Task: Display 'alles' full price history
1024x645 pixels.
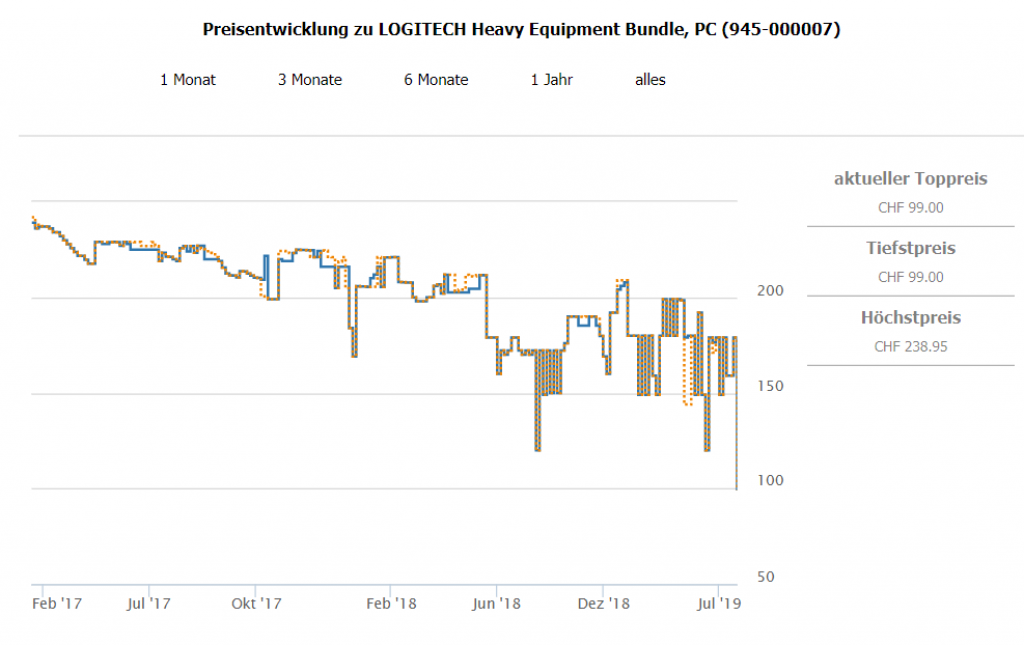Action: [x=650, y=80]
